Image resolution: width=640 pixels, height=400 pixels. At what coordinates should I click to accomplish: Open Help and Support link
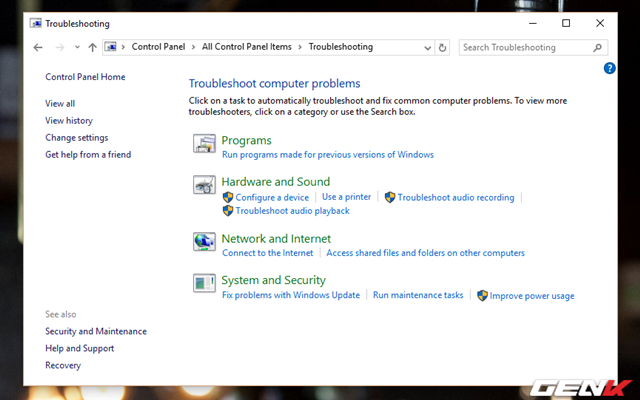tap(80, 349)
